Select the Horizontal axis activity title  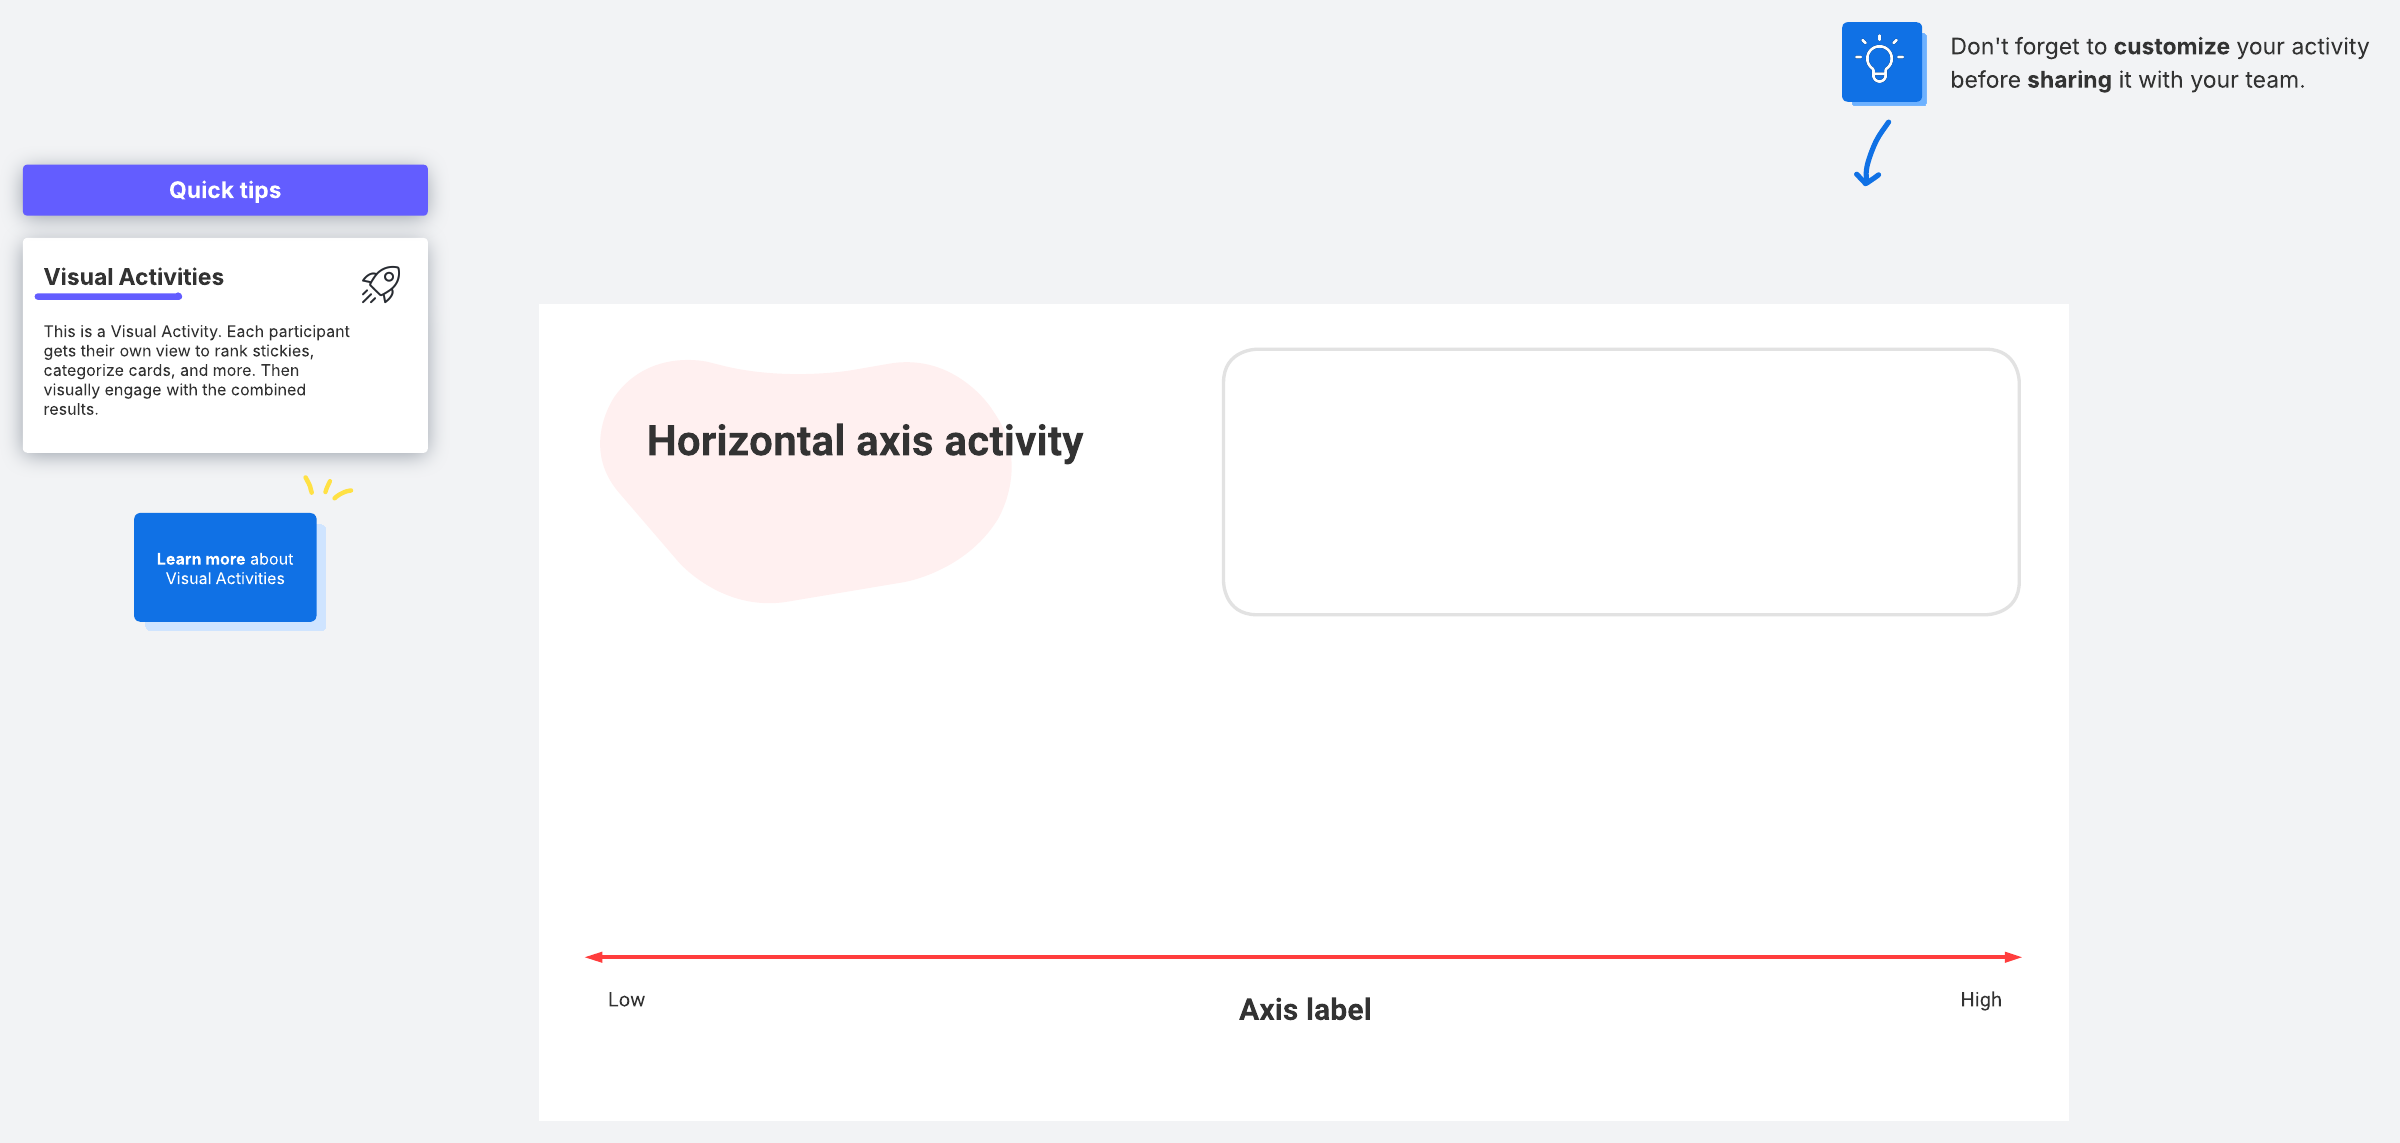point(864,441)
